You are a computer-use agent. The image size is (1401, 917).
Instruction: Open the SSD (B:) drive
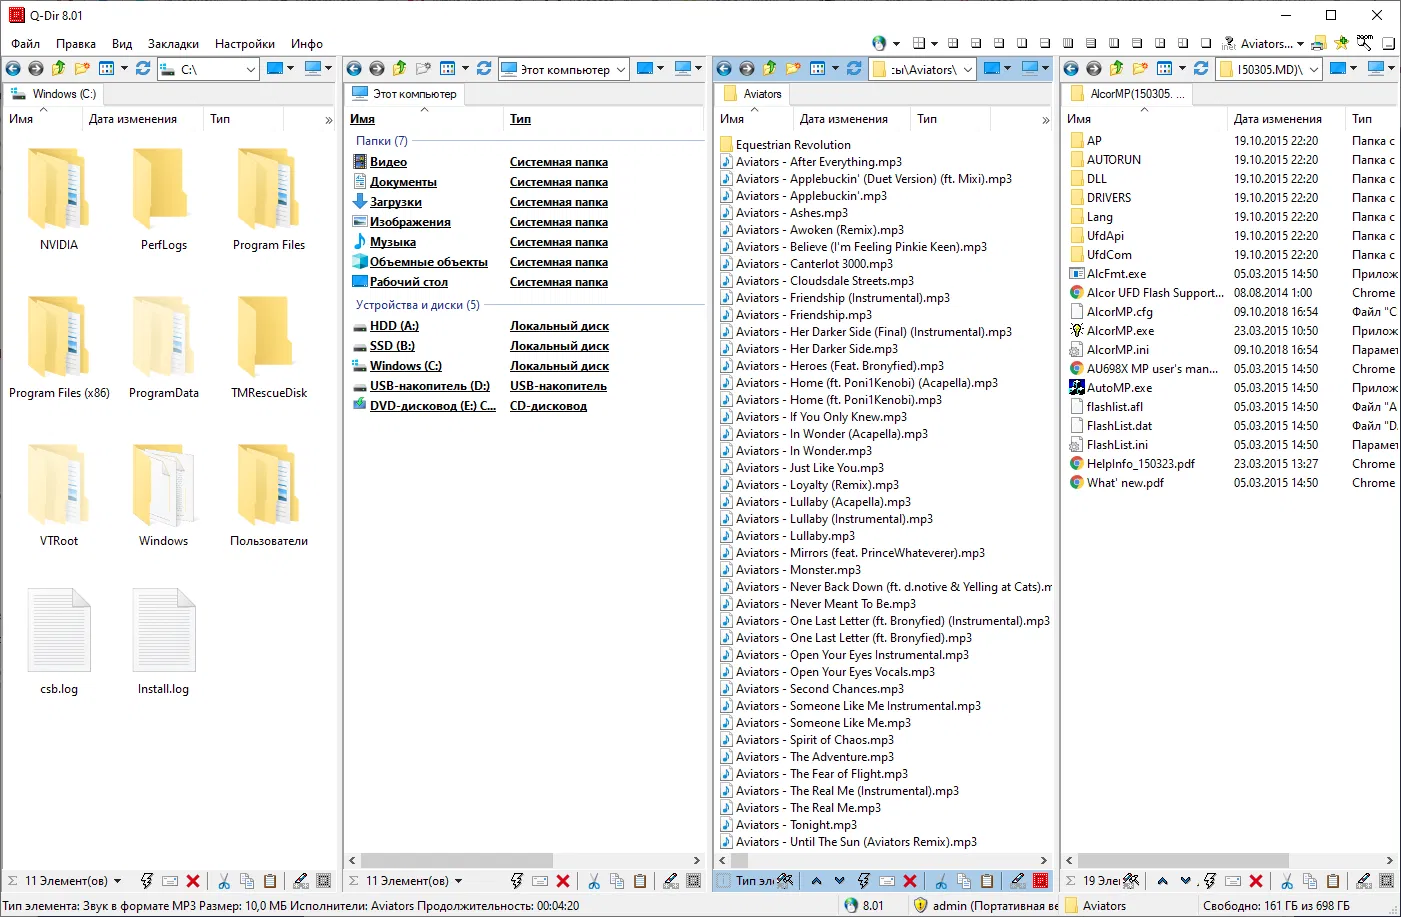point(392,346)
